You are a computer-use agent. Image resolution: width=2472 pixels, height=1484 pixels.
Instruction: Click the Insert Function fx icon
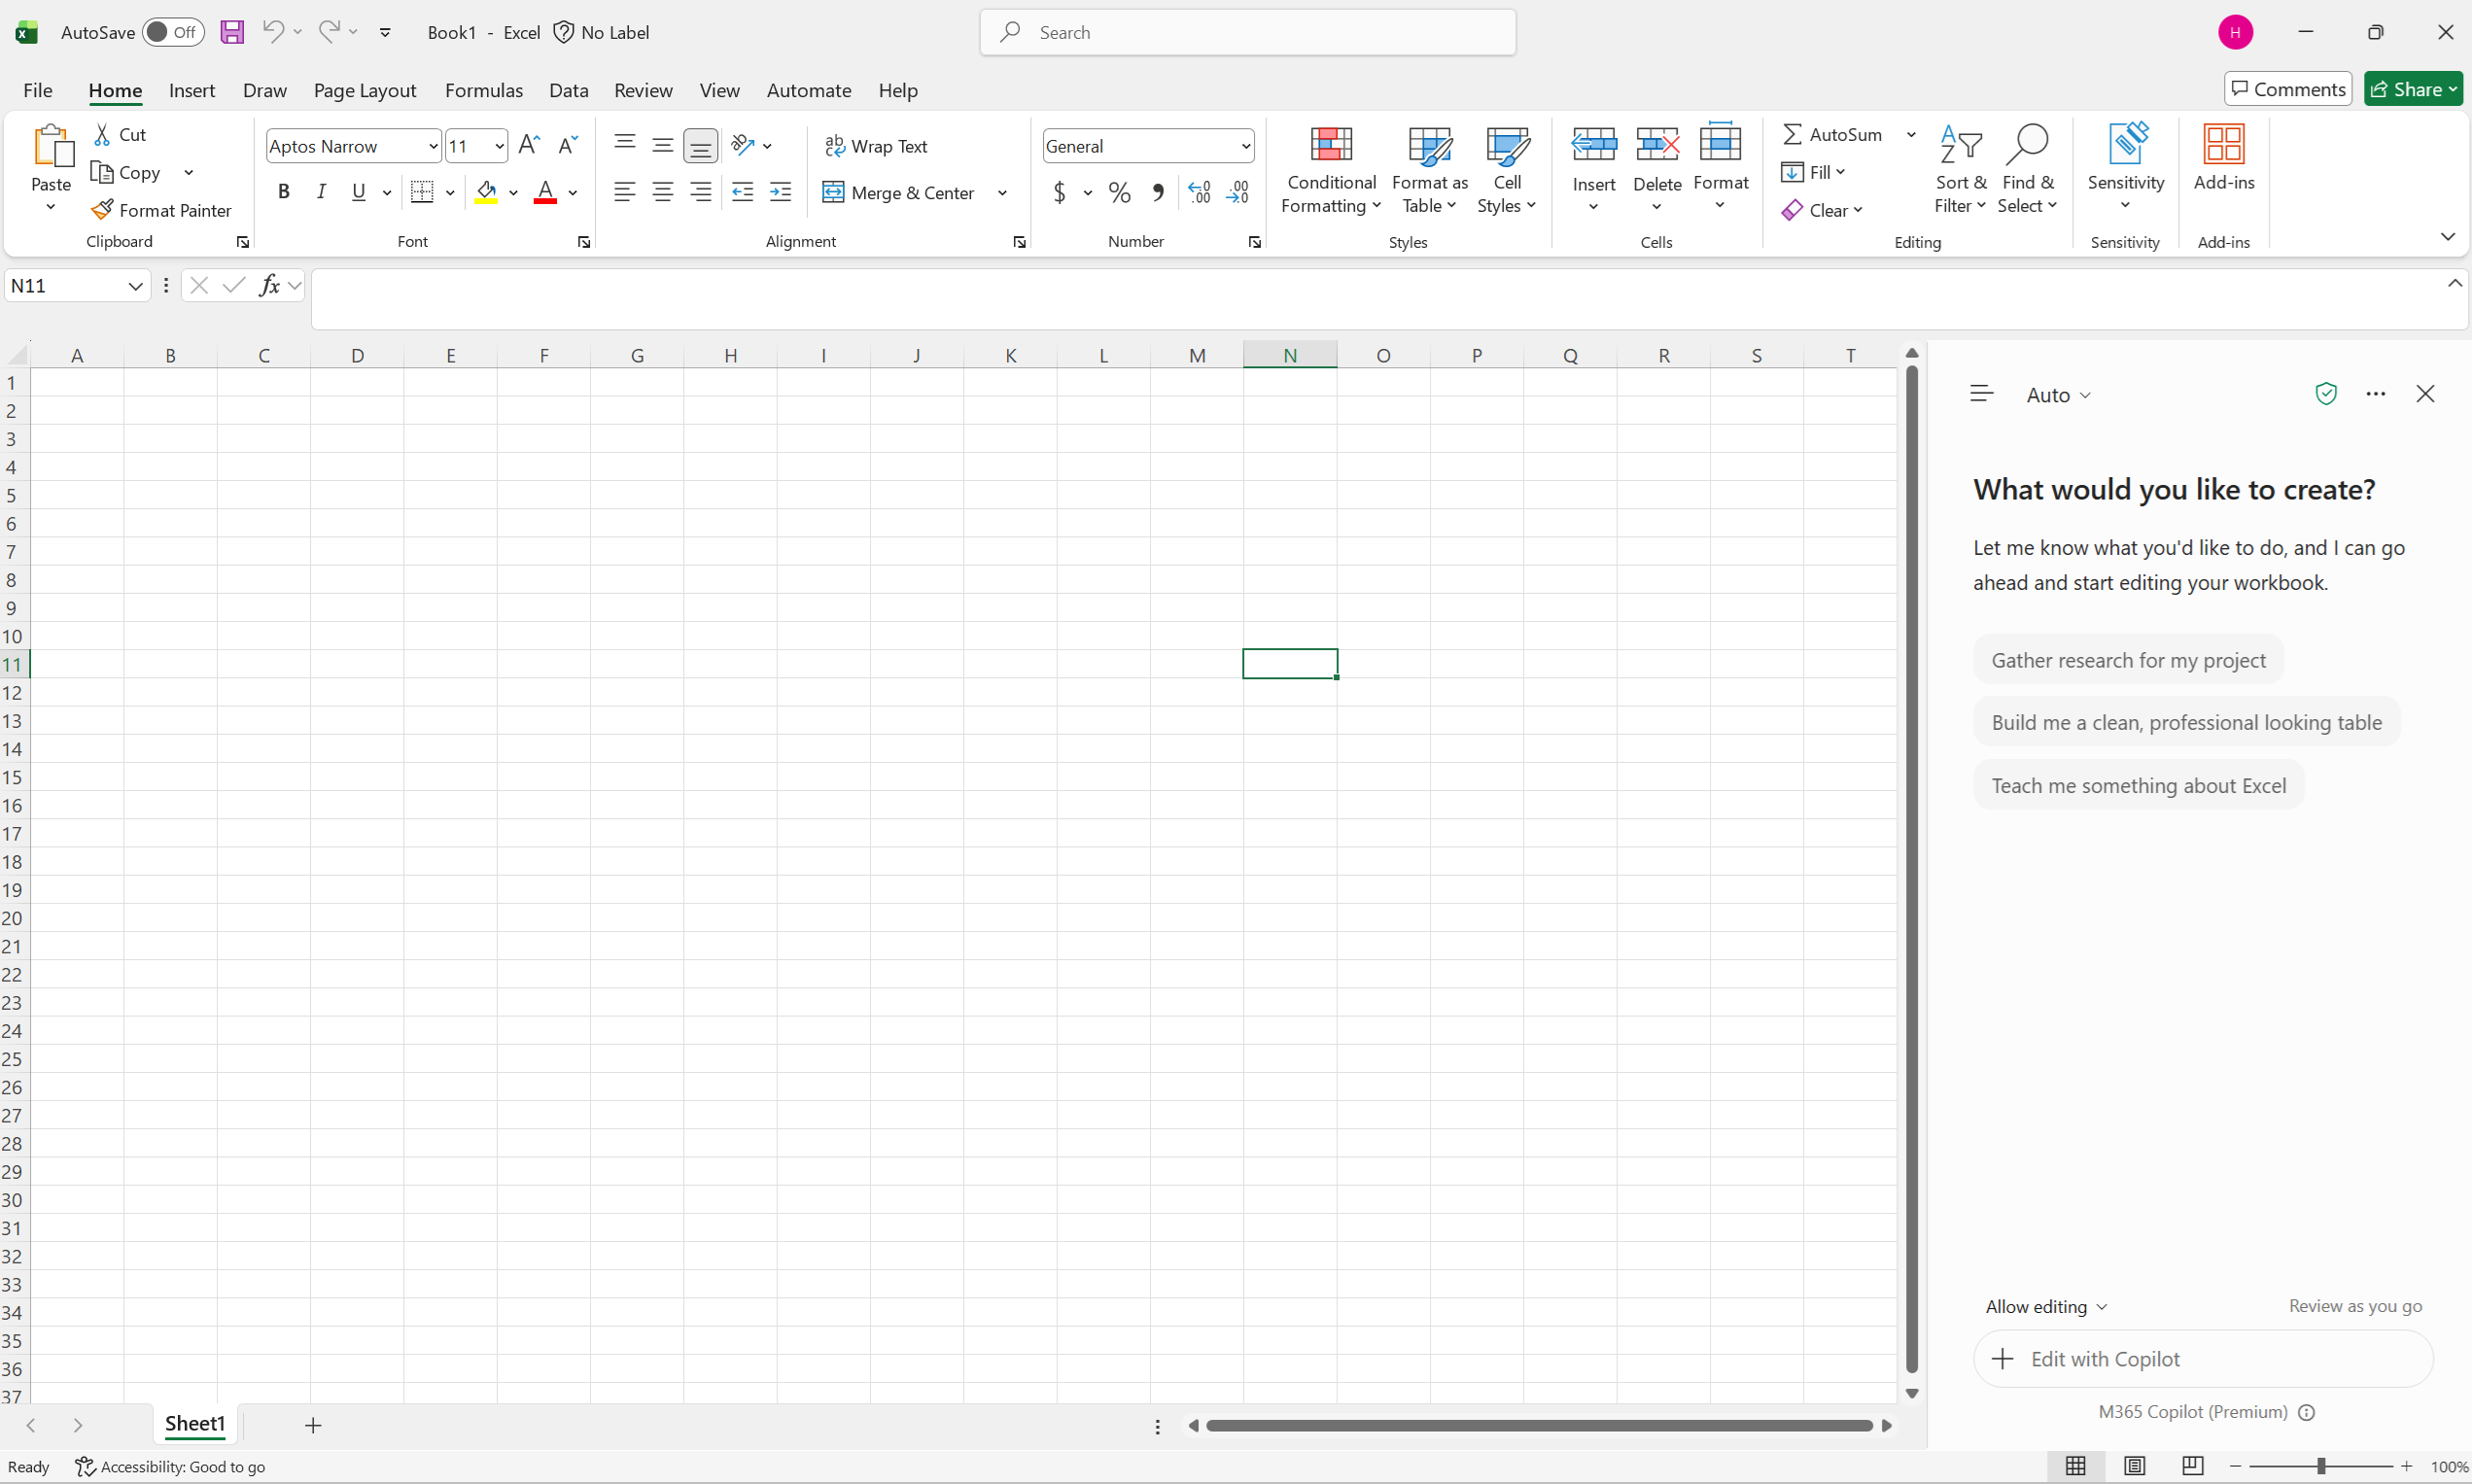point(269,285)
